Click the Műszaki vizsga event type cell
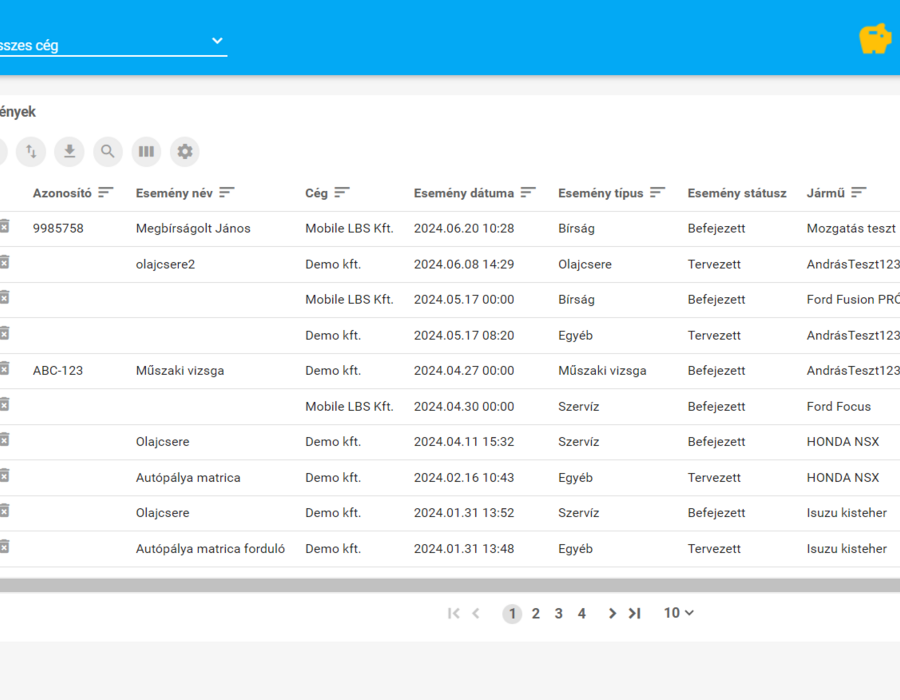Screen dimensions: 900x700 [602, 371]
